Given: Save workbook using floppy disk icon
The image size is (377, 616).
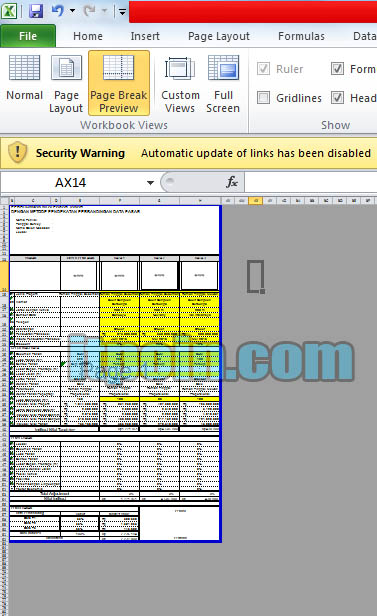Looking at the screenshot, I should 36,11.
